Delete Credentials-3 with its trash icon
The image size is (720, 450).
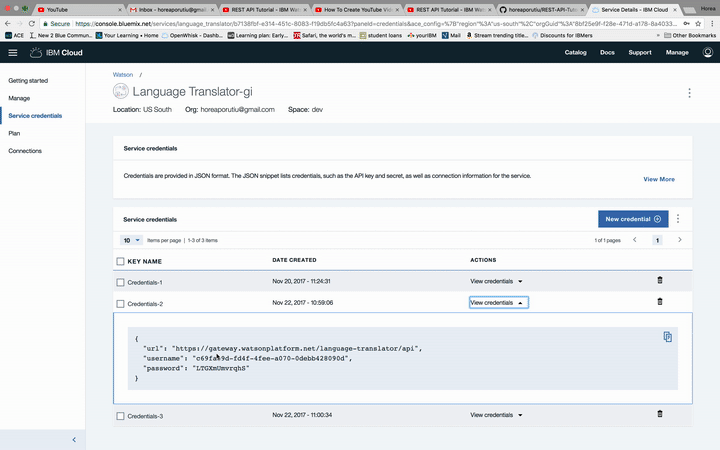pos(660,414)
